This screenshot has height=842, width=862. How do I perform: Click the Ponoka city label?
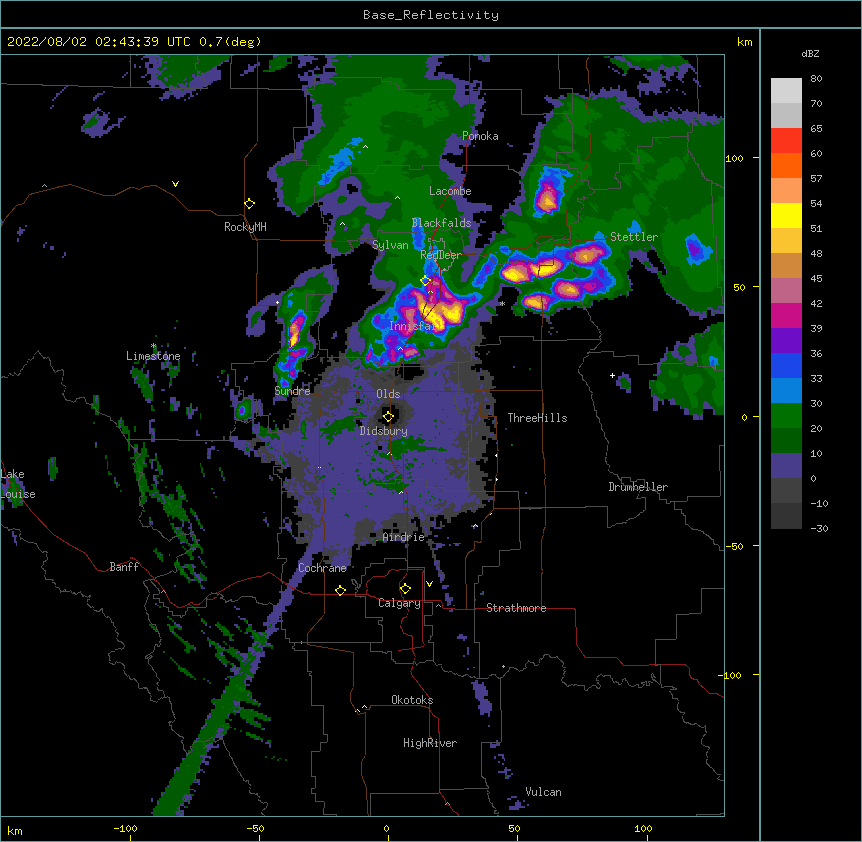(480, 136)
